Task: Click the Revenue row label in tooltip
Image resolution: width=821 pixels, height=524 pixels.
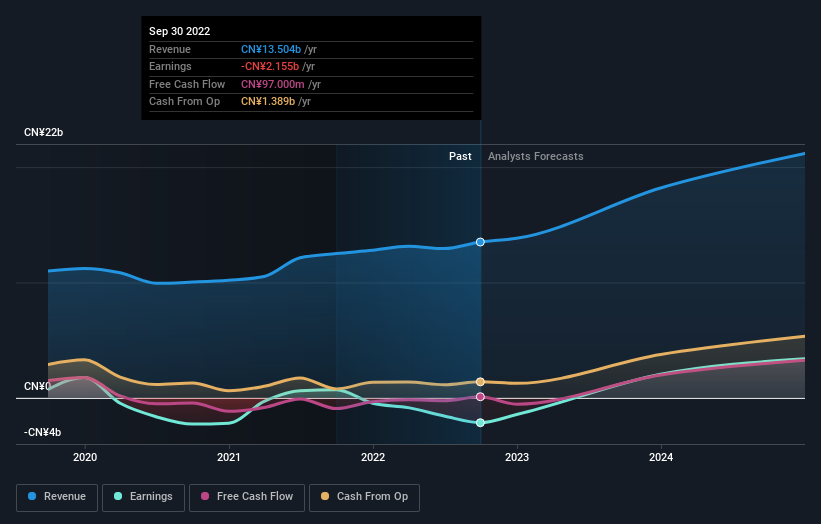Action: (x=170, y=49)
